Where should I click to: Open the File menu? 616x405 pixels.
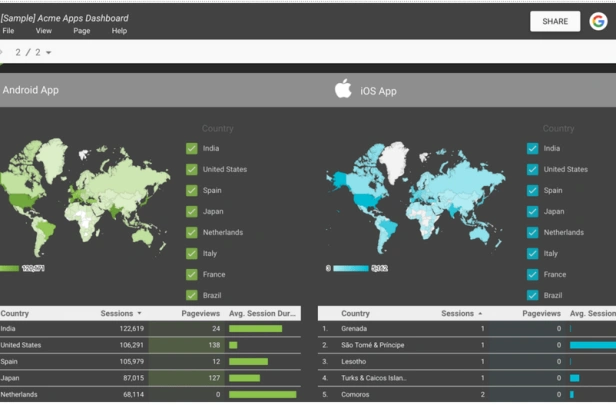pos(8,31)
